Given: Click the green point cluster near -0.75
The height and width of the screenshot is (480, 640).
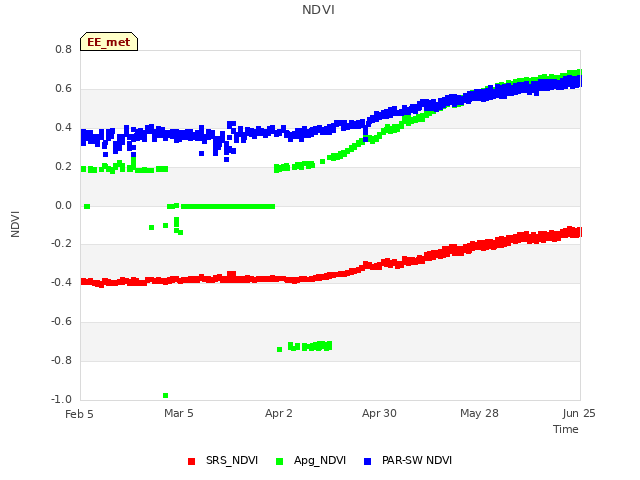Looking at the screenshot, I should pyautogui.click(x=310, y=347).
